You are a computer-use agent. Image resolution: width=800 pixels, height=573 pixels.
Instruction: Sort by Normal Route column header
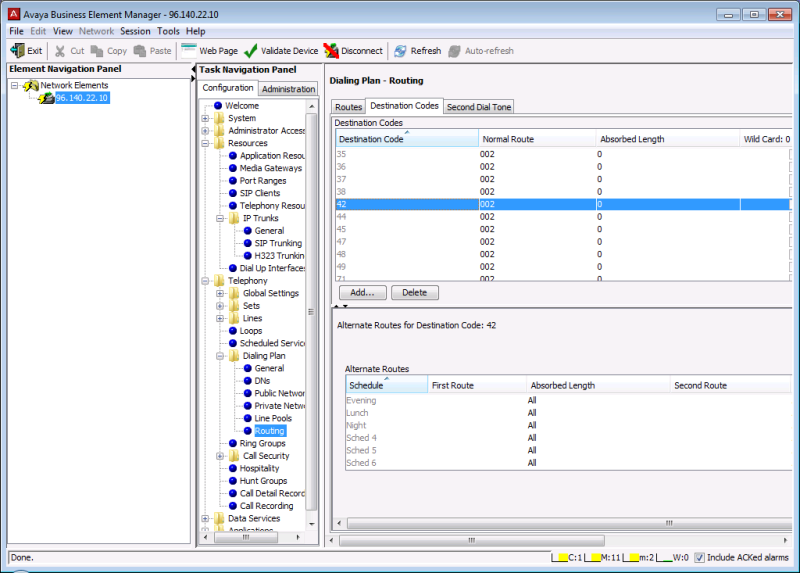coord(537,139)
